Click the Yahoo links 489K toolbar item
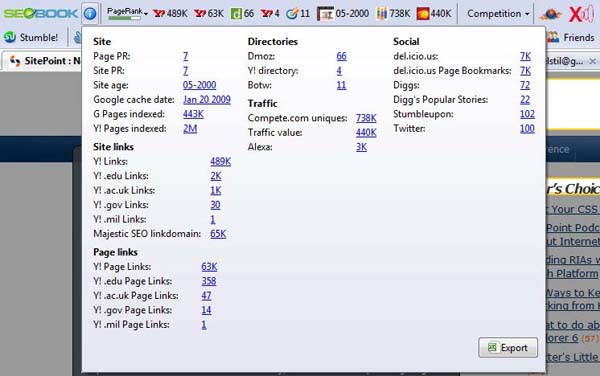Viewport: 600px width, 376px height. pos(170,14)
